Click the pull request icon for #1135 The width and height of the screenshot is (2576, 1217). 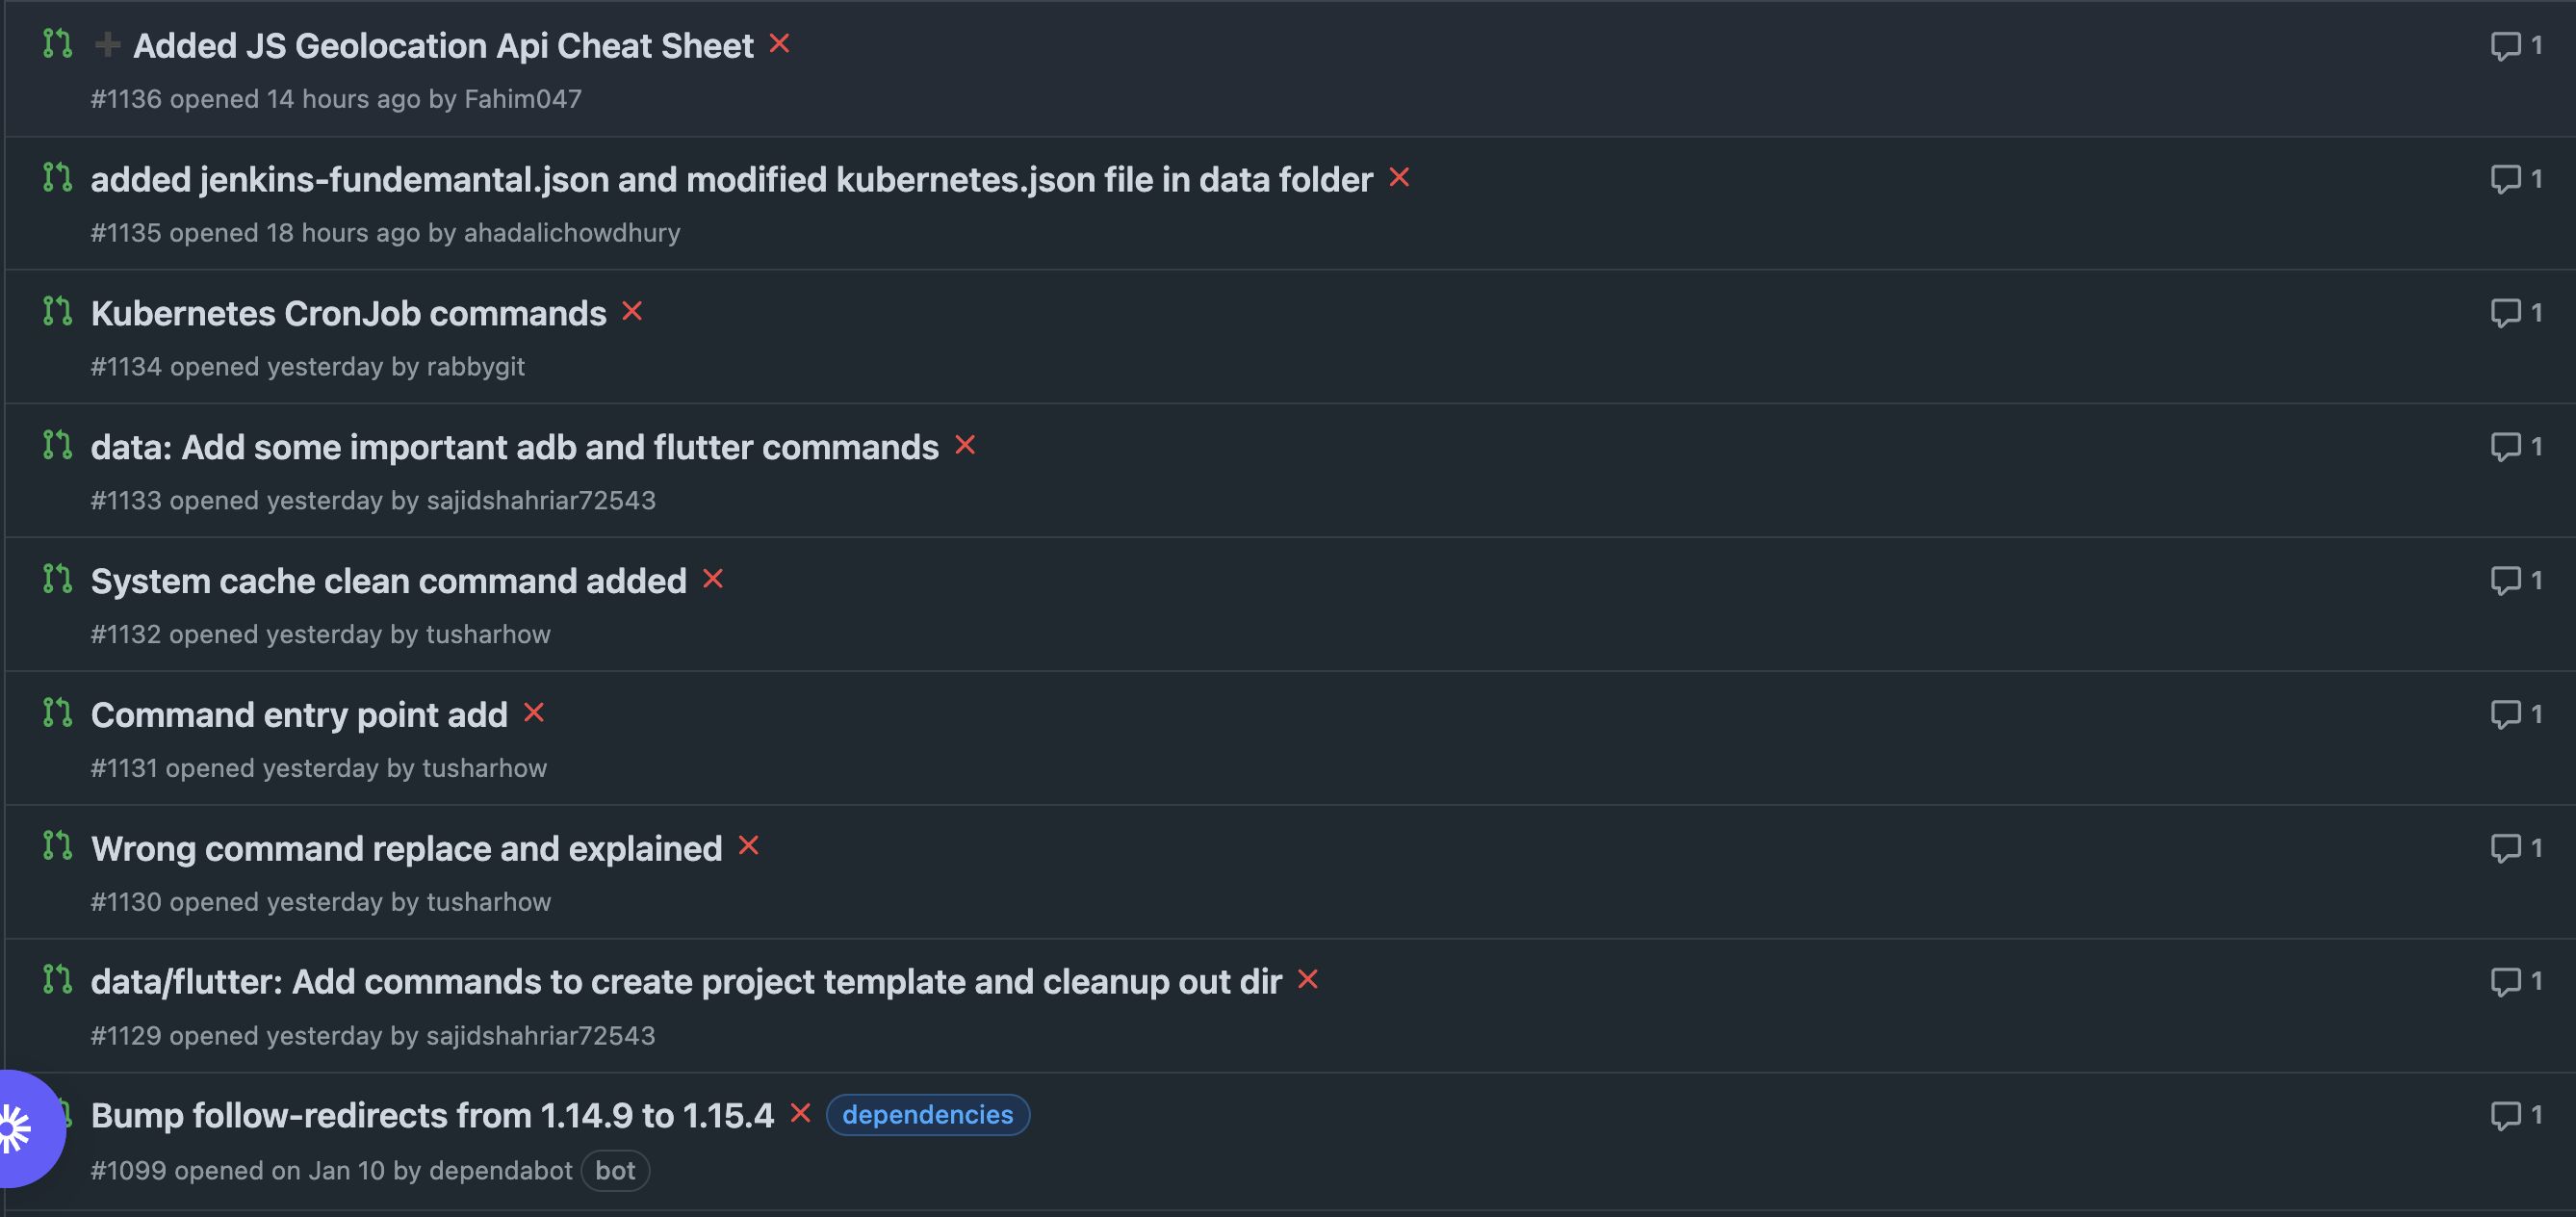[58, 178]
